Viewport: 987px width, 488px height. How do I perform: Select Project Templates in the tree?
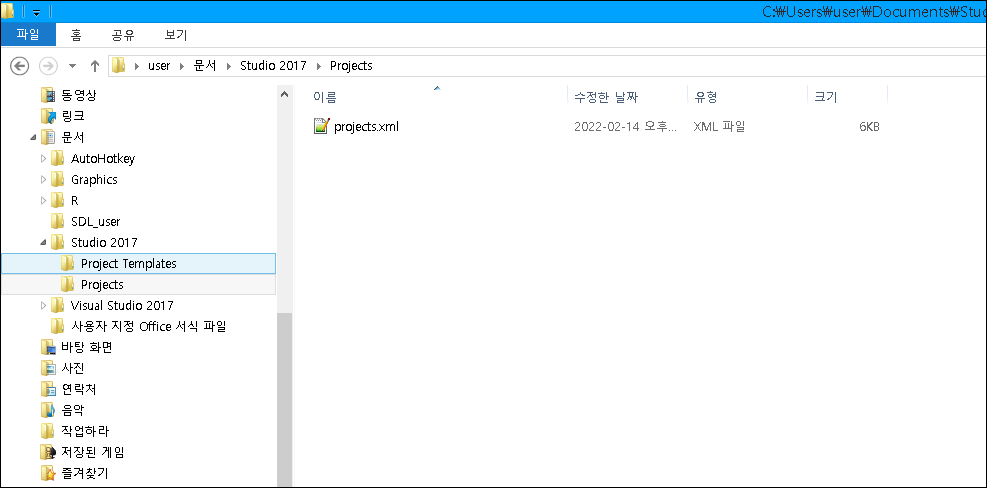click(x=128, y=264)
